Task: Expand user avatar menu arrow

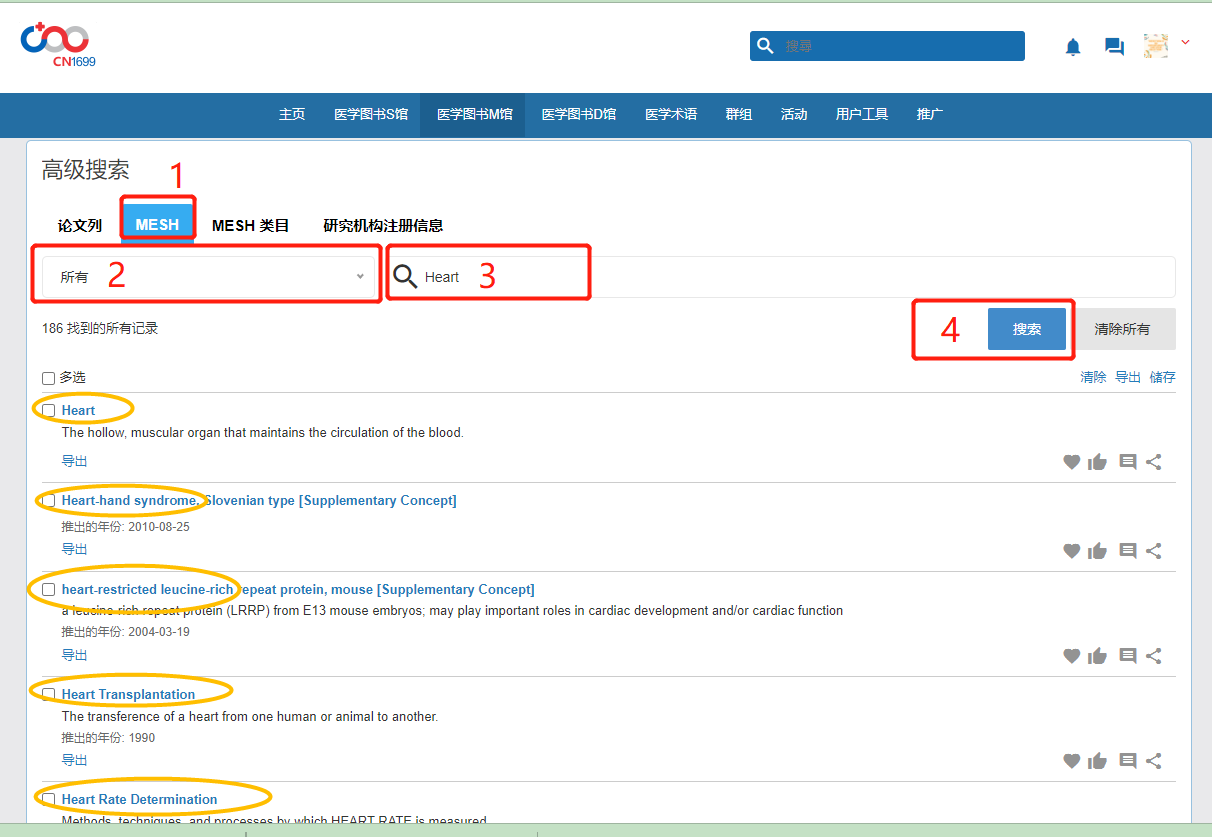Action: click(x=1186, y=42)
